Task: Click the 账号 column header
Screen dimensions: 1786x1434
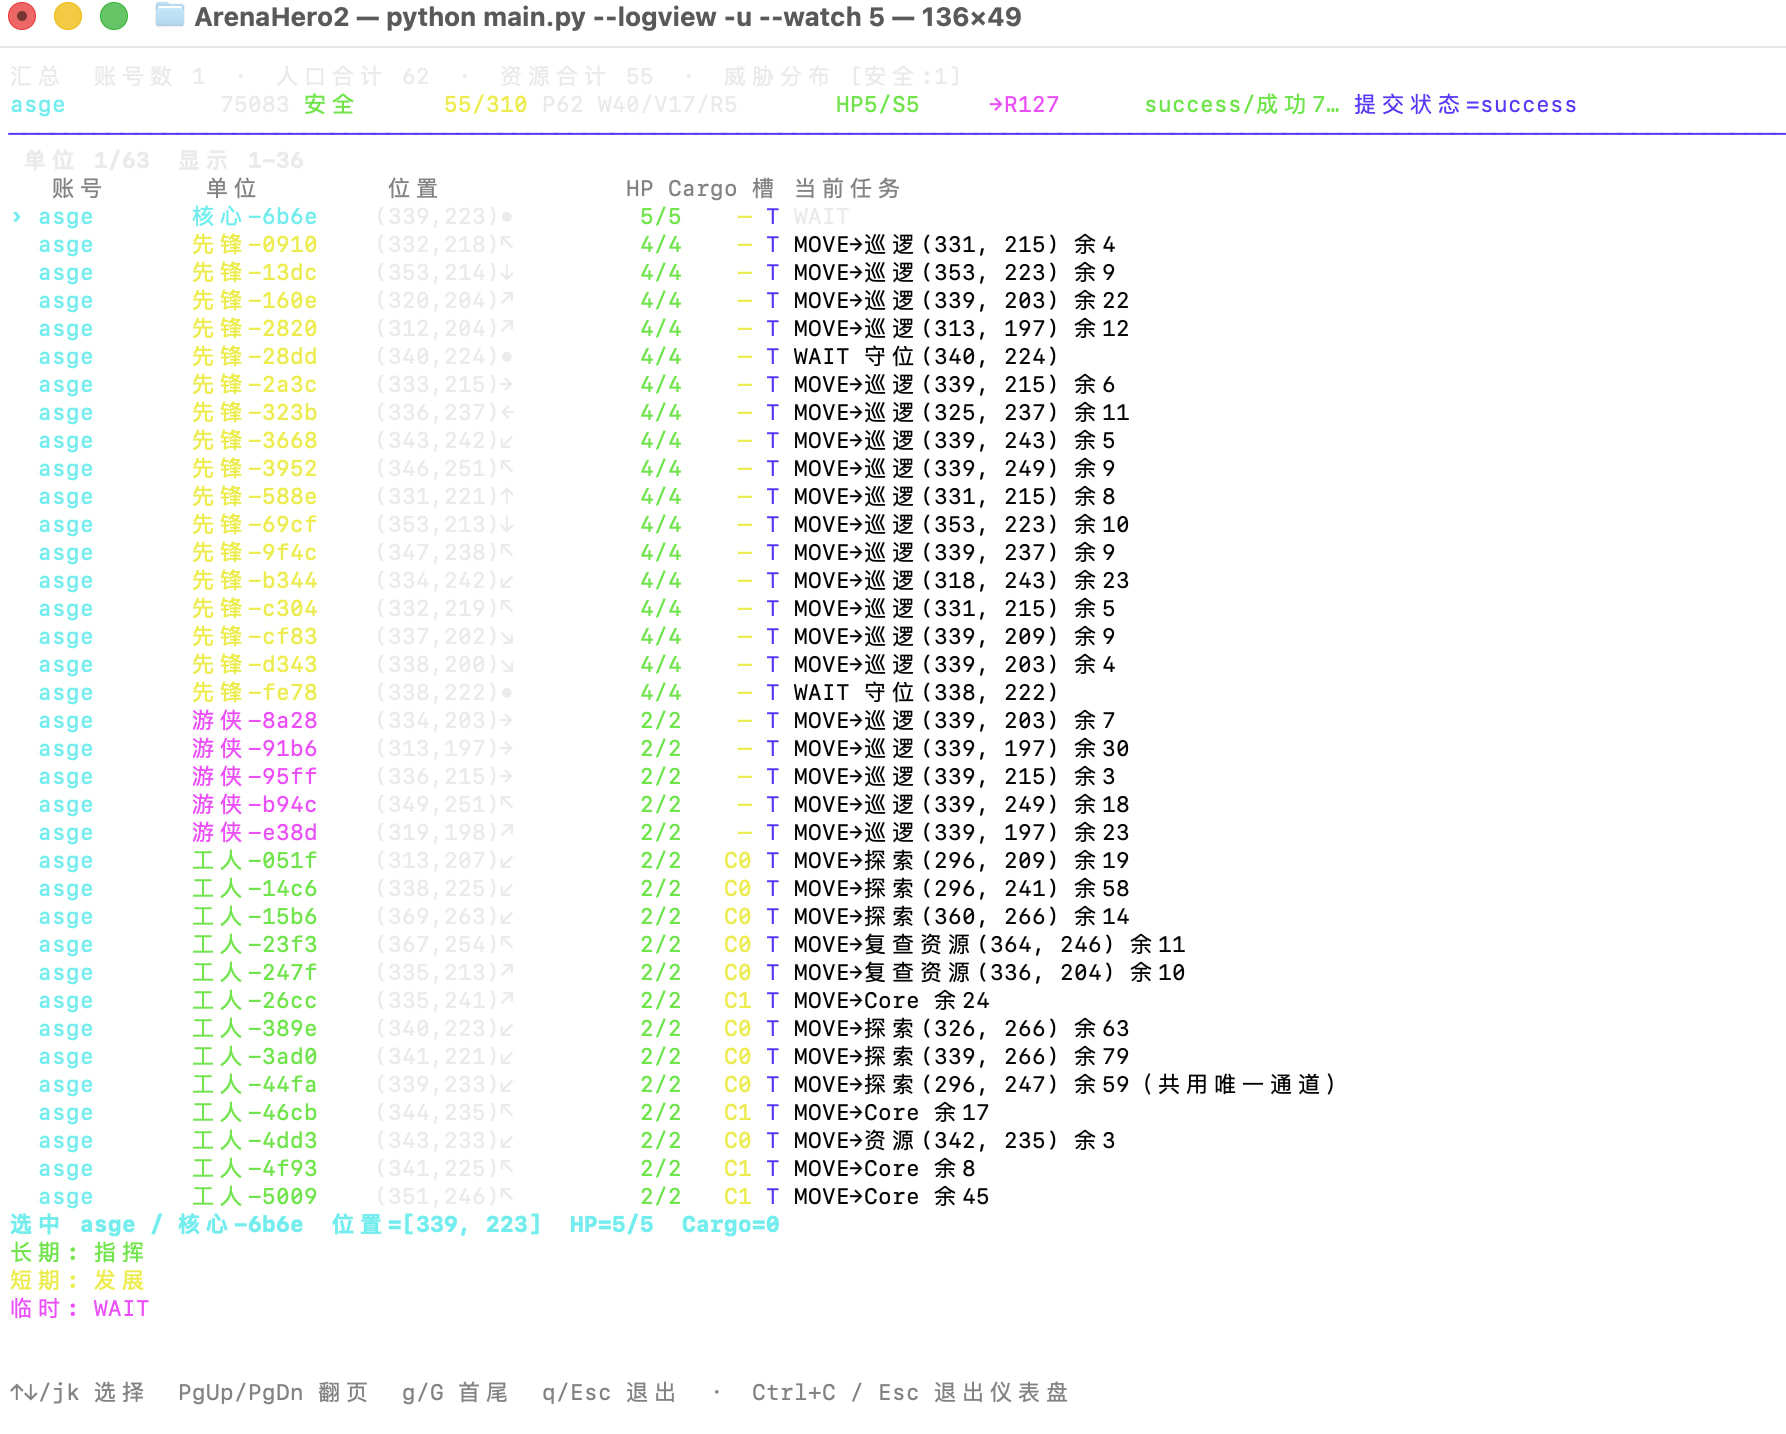Action: tap(77, 188)
